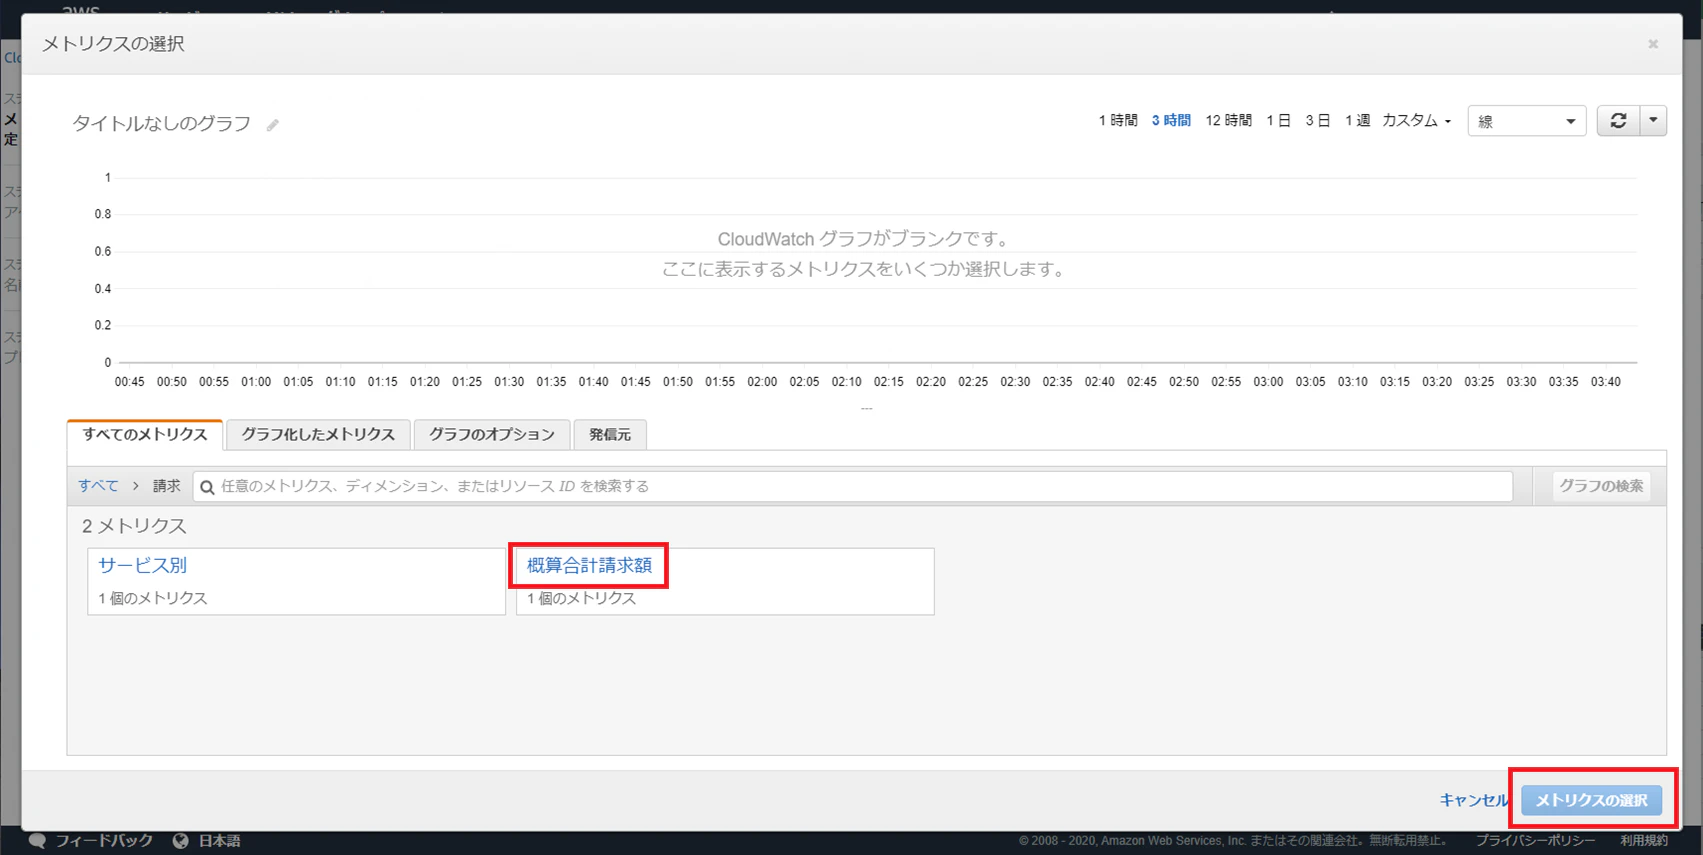
Task: Select the 3 日 time range
Action: pyautogui.click(x=1318, y=120)
